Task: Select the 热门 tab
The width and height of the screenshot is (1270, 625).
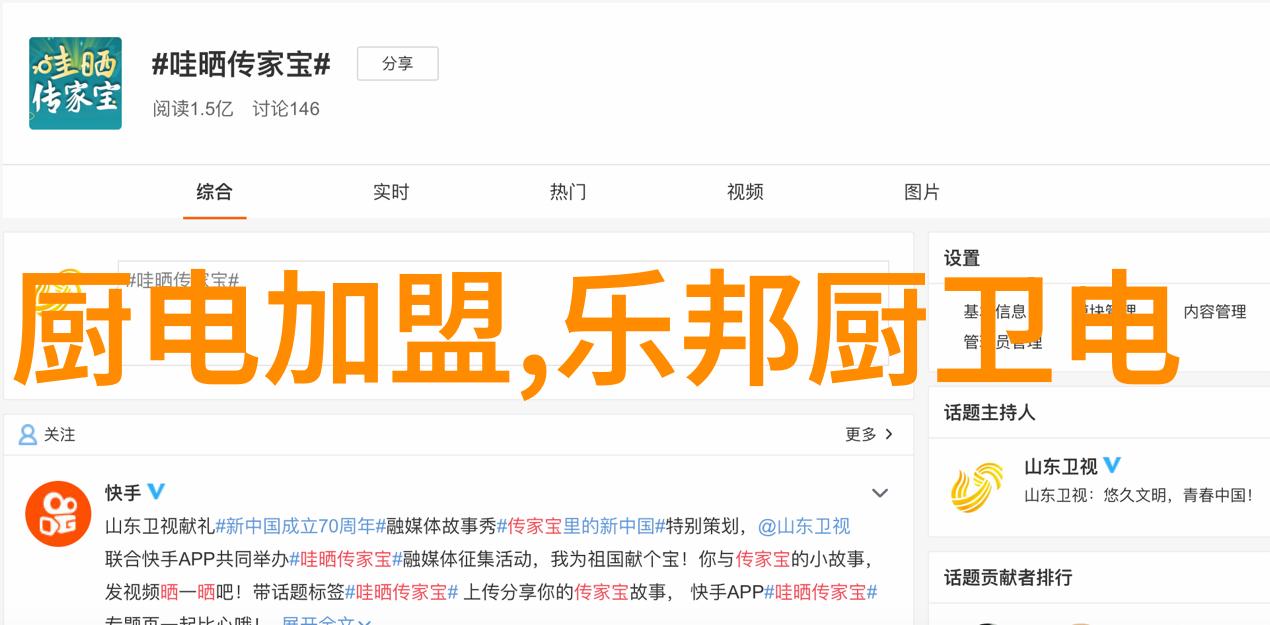Action: pyautogui.click(x=568, y=192)
